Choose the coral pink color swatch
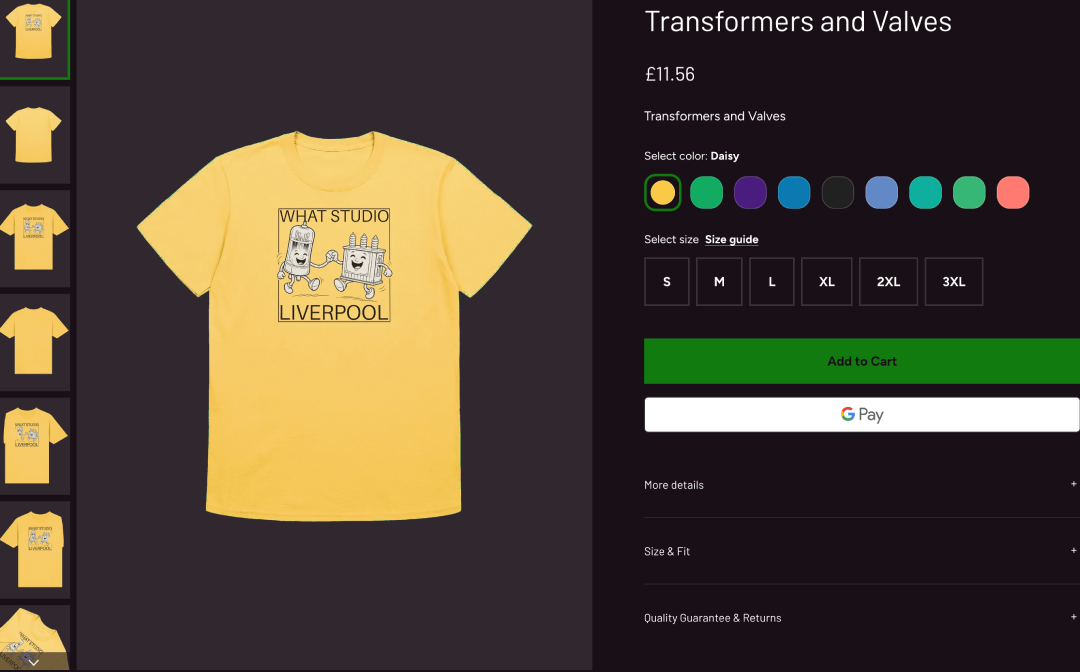 (x=1013, y=192)
